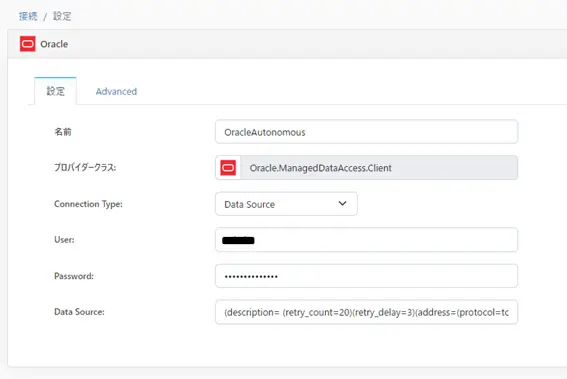Click the プロバイダークラス label
Viewport: 567px width, 379px height.
(x=85, y=167)
